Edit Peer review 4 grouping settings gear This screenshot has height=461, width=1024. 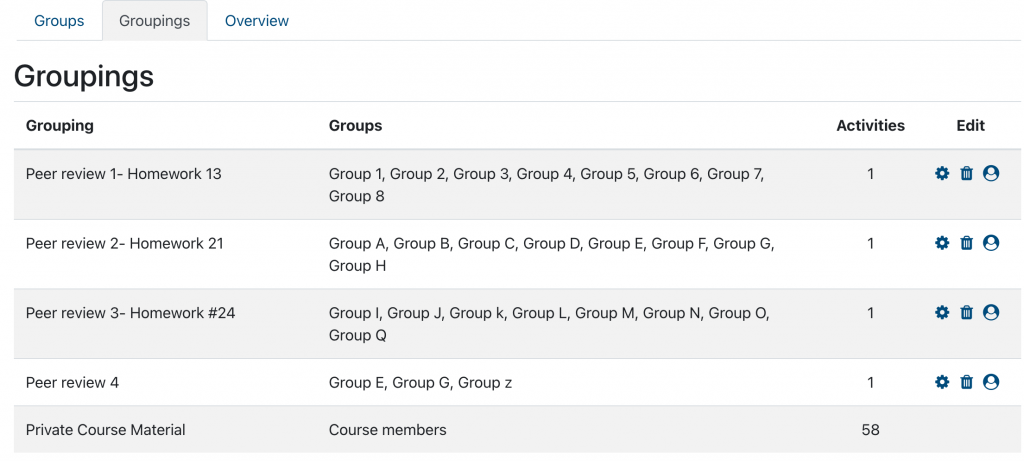pyautogui.click(x=942, y=382)
